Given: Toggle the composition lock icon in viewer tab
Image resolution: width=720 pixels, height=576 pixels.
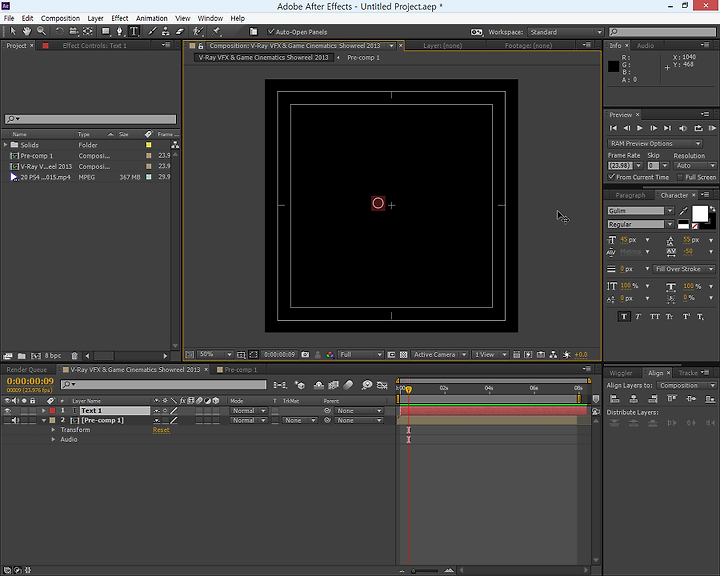Looking at the screenshot, I should [x=201, y=45].
